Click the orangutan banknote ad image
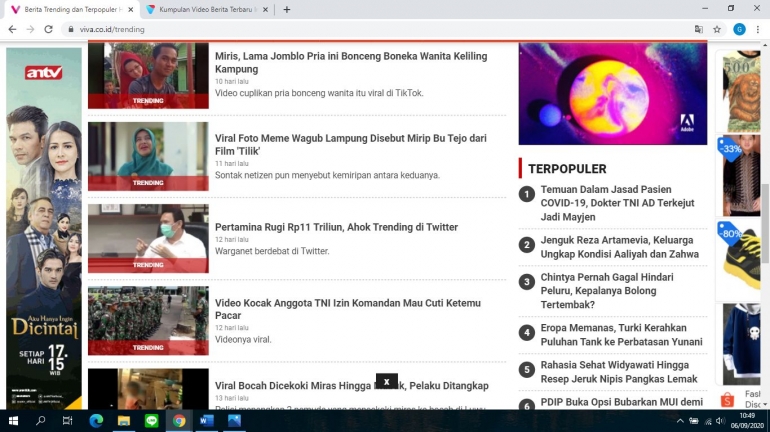This screenshot has width=770, height=432. pos(742,91)
